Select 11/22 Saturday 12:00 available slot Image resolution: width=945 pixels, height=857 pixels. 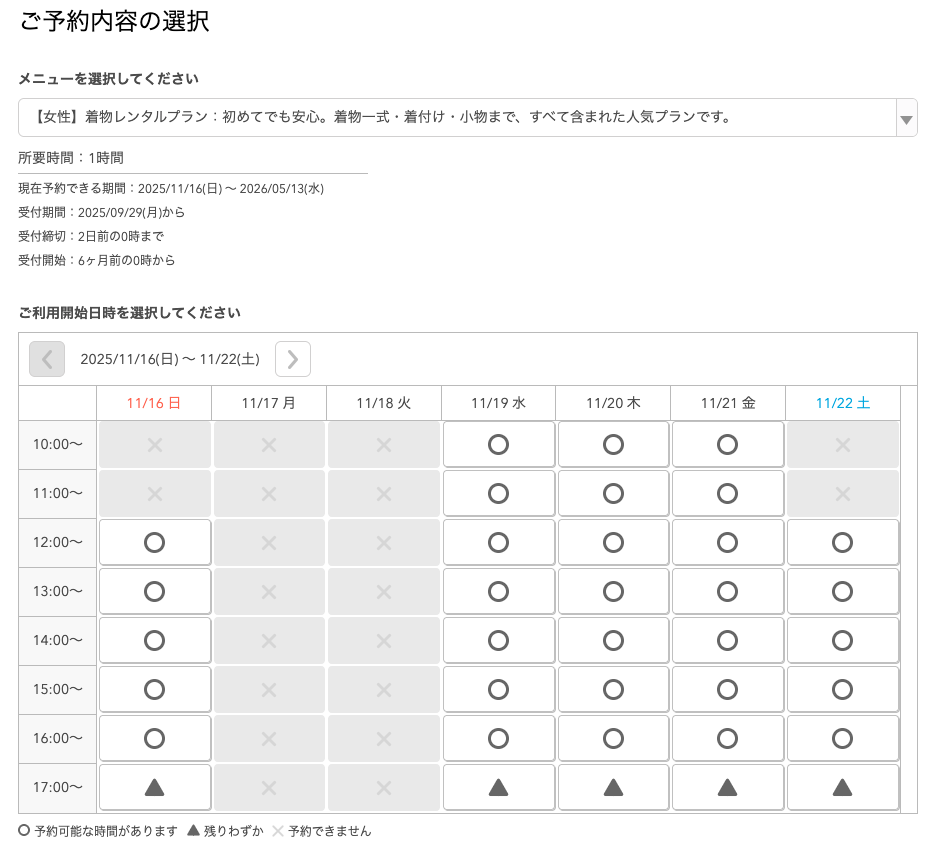point(843,542)
